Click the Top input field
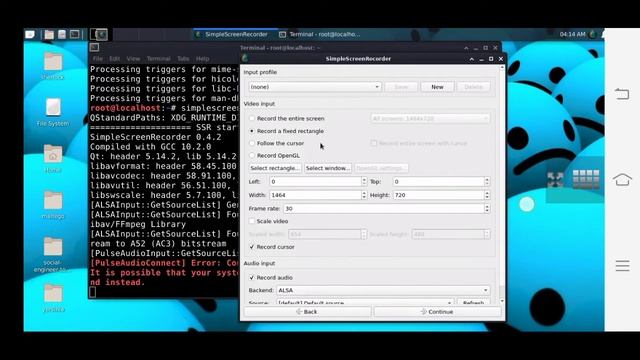This screenshot has height=360, width=640. pyautogui.click(x=438, y=182)
